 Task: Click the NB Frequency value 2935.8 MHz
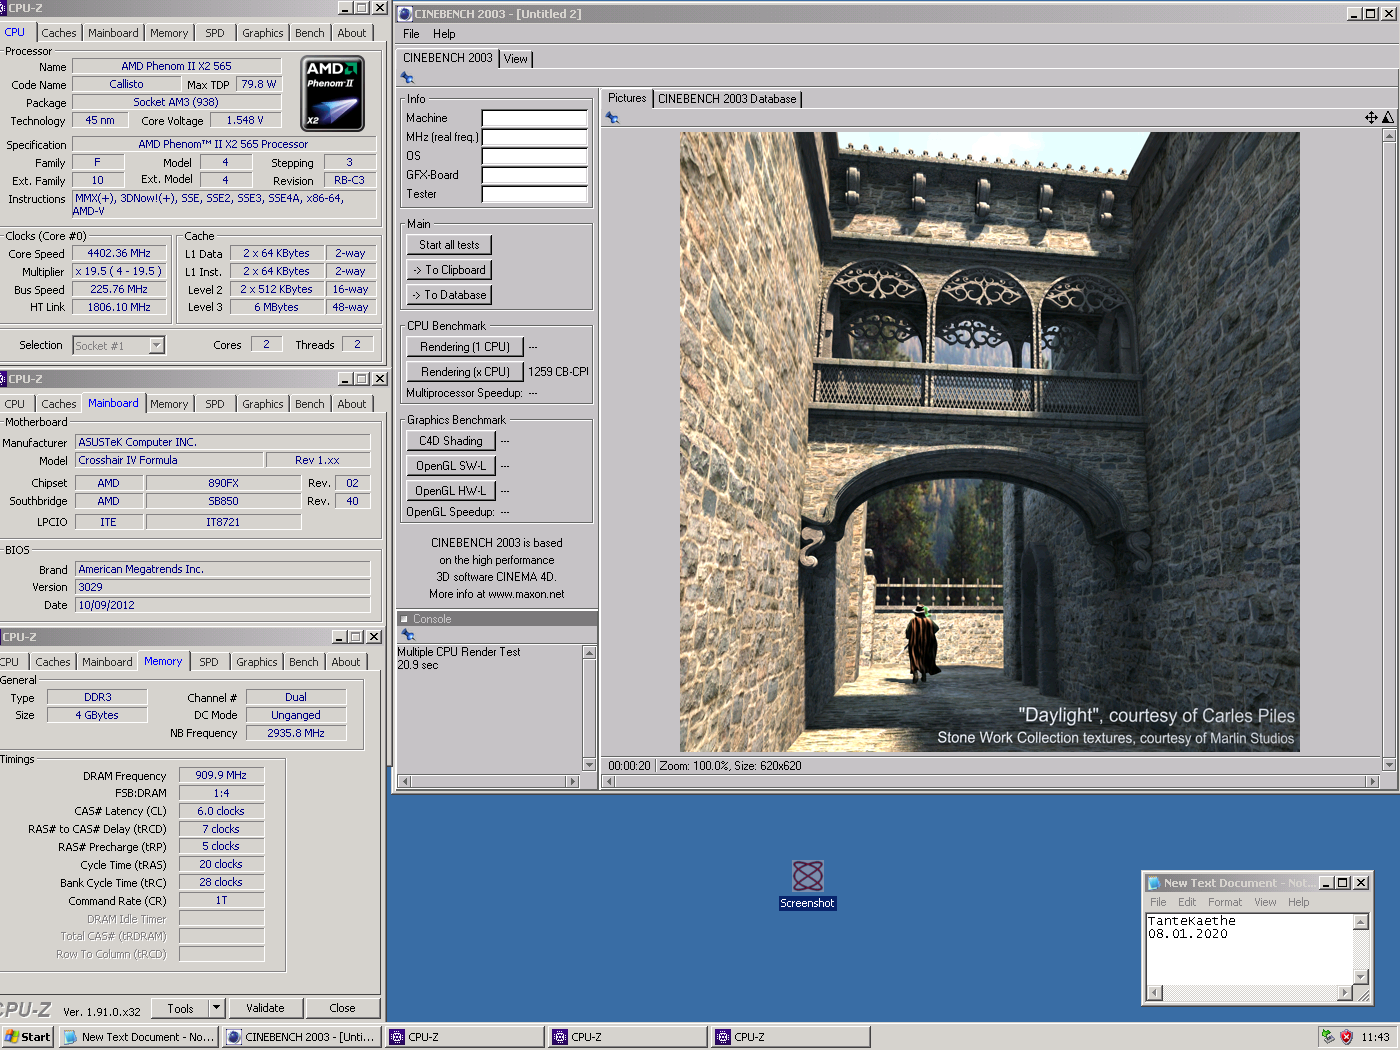point(296,733)
